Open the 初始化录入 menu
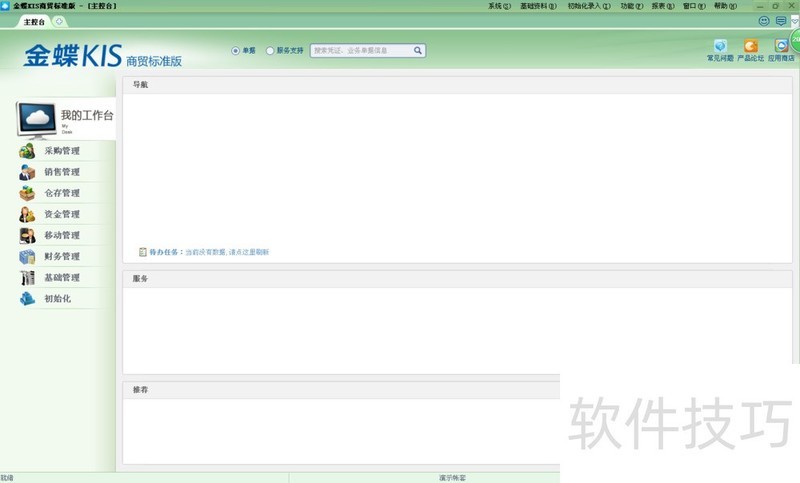The image size is (800, 483). coord(589,6)
